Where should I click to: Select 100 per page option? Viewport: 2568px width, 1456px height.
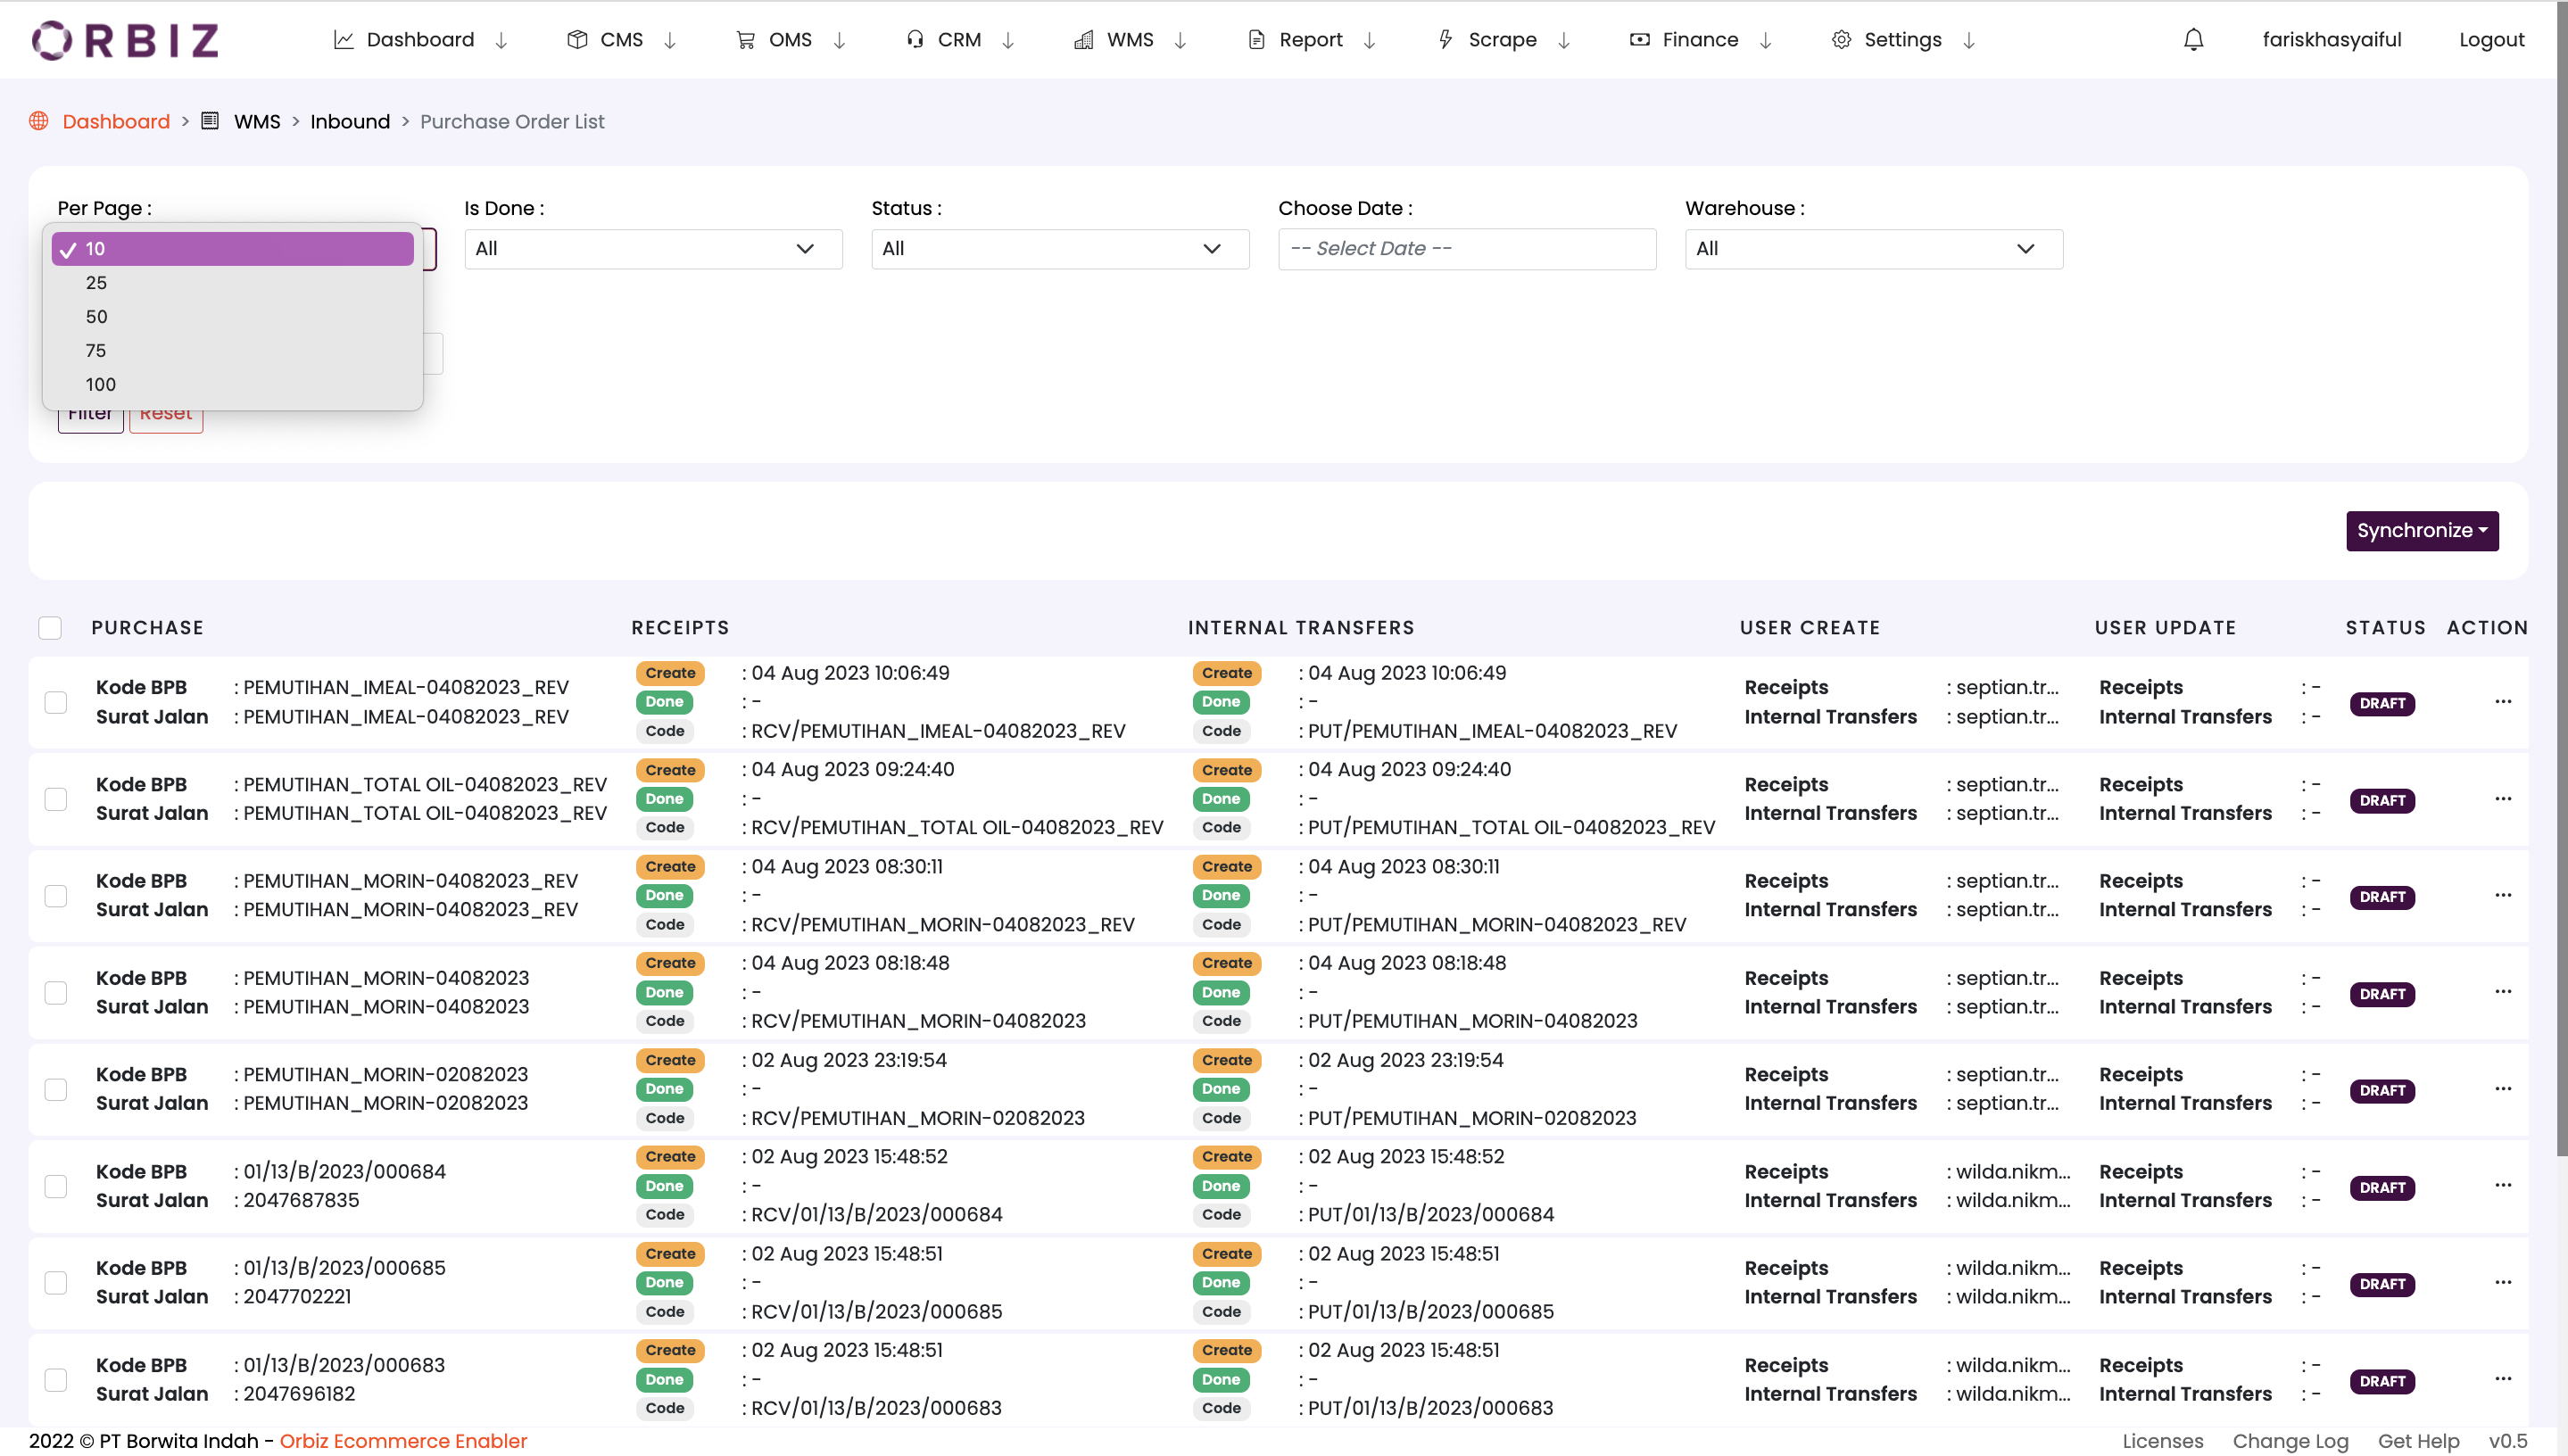tap(233, 385)
